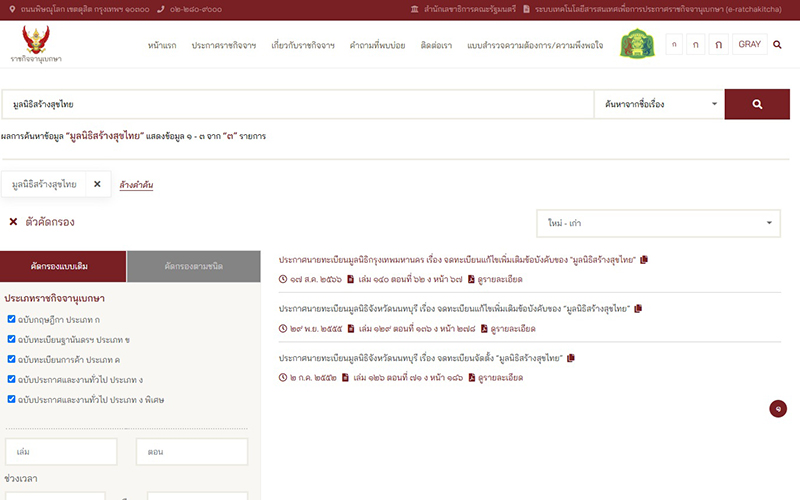The image size is (800, 500).
Task: Copy the second result title with copy icon
Action: click(x=638, y=309)
